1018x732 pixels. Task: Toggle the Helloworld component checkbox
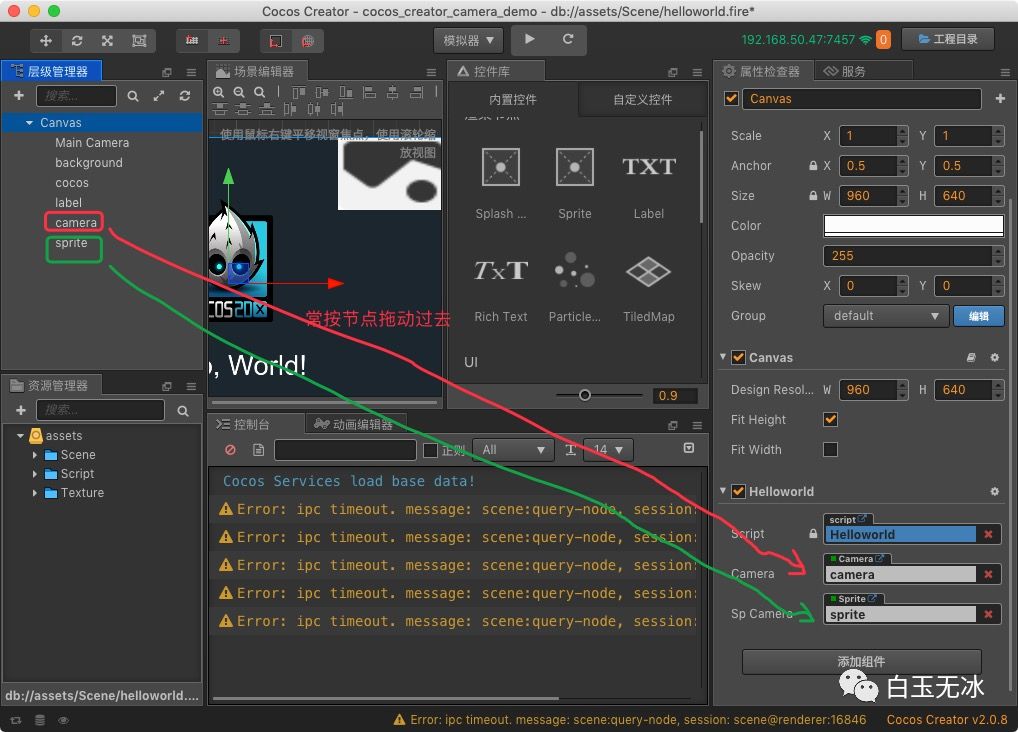click(x=738, y=491)
